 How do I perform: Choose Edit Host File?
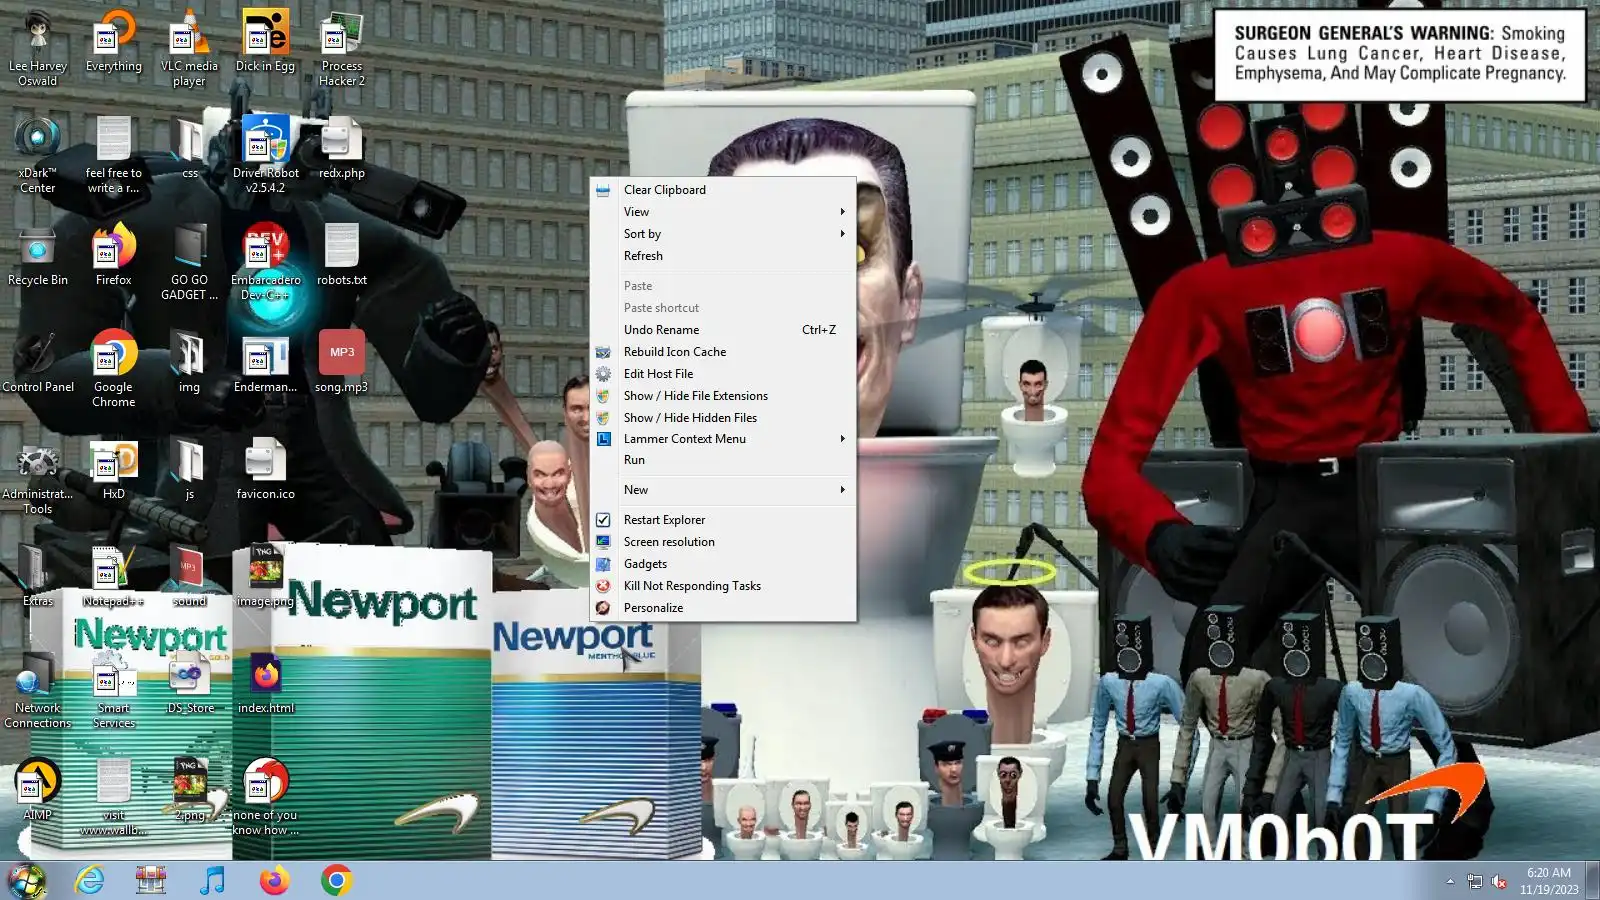[723, 374]
